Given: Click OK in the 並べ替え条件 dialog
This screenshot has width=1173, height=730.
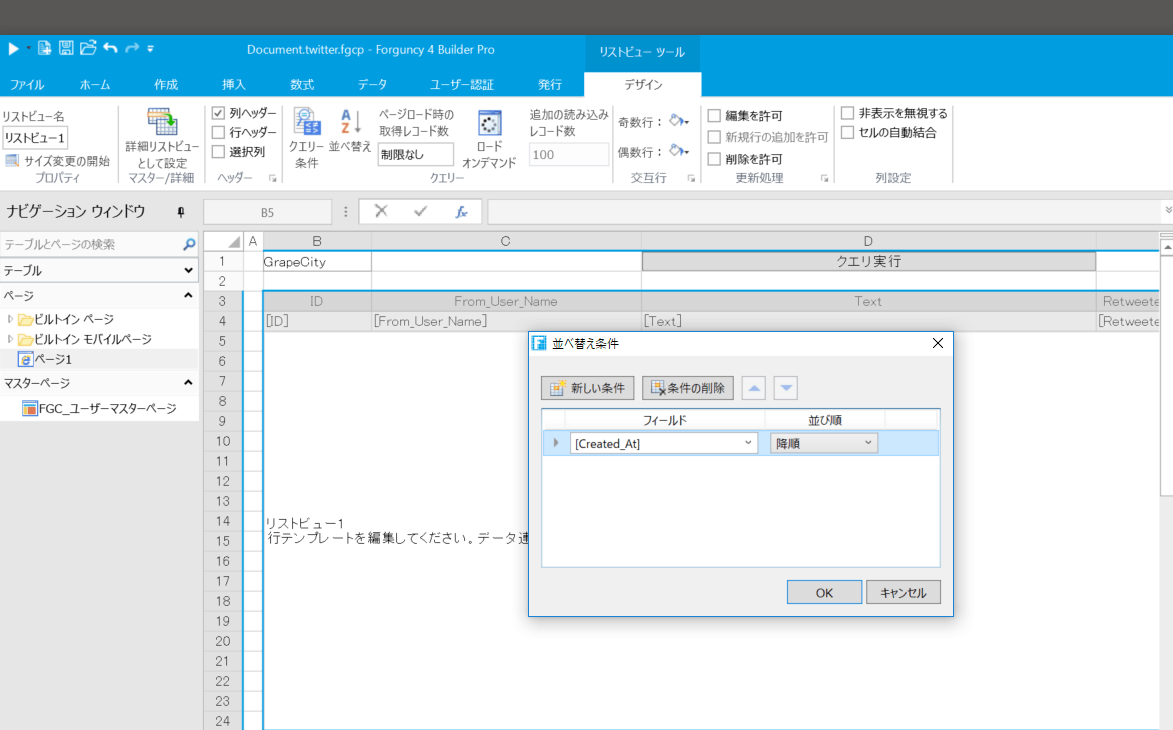Looking at the screenshot, I should [824, 592].
